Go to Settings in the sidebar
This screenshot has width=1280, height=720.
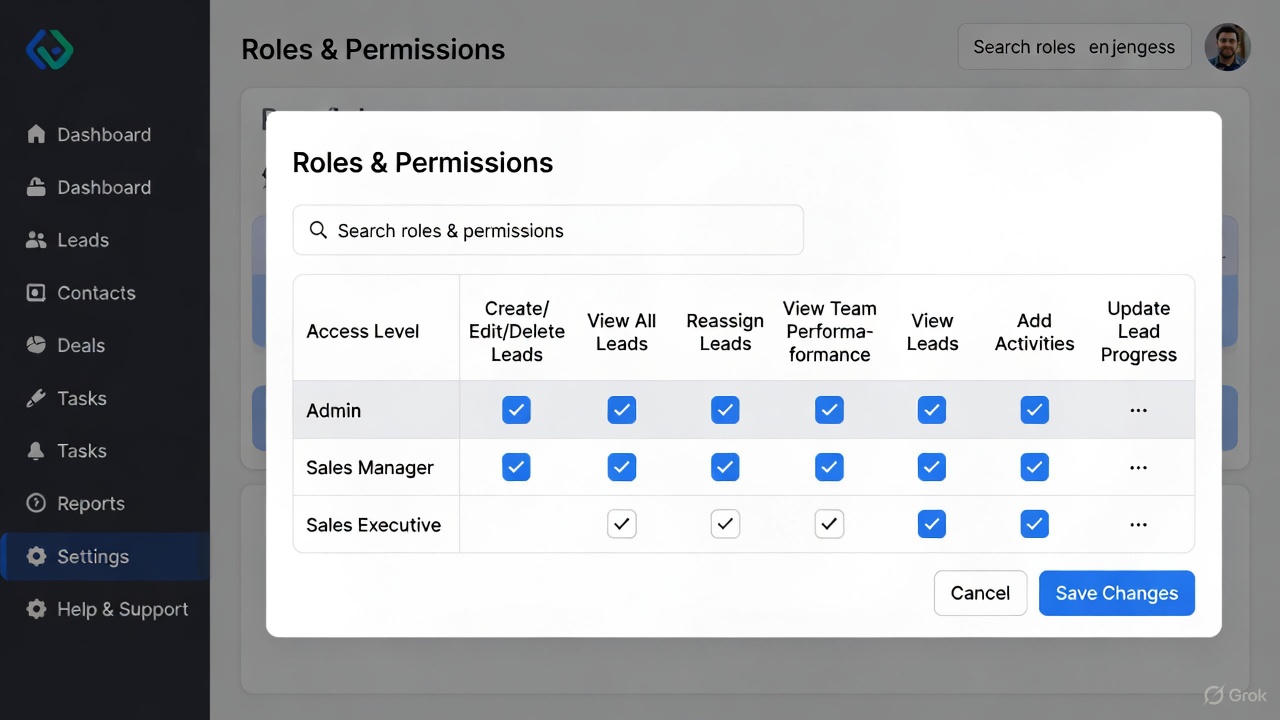93,556
